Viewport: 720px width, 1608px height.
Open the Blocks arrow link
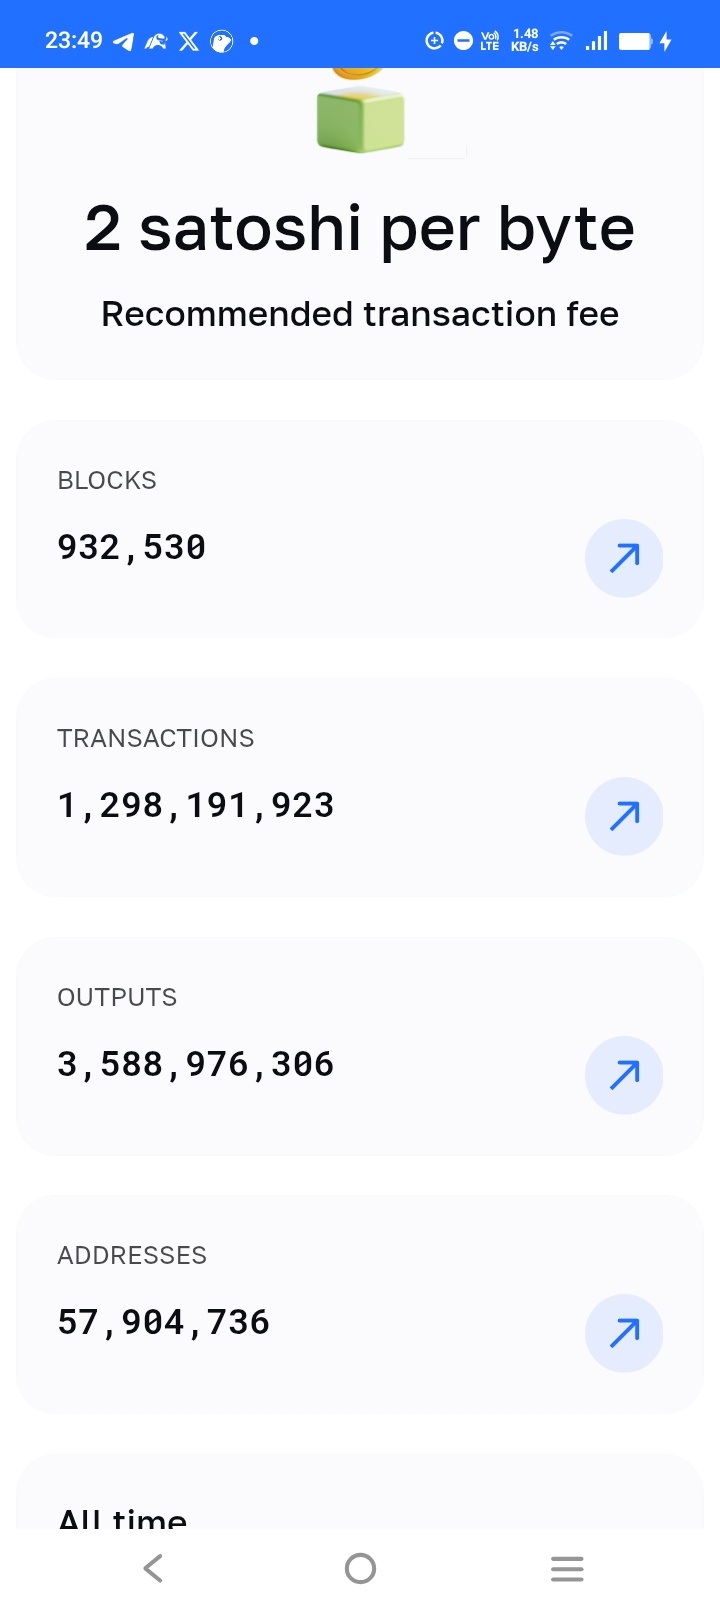point(624,558)
